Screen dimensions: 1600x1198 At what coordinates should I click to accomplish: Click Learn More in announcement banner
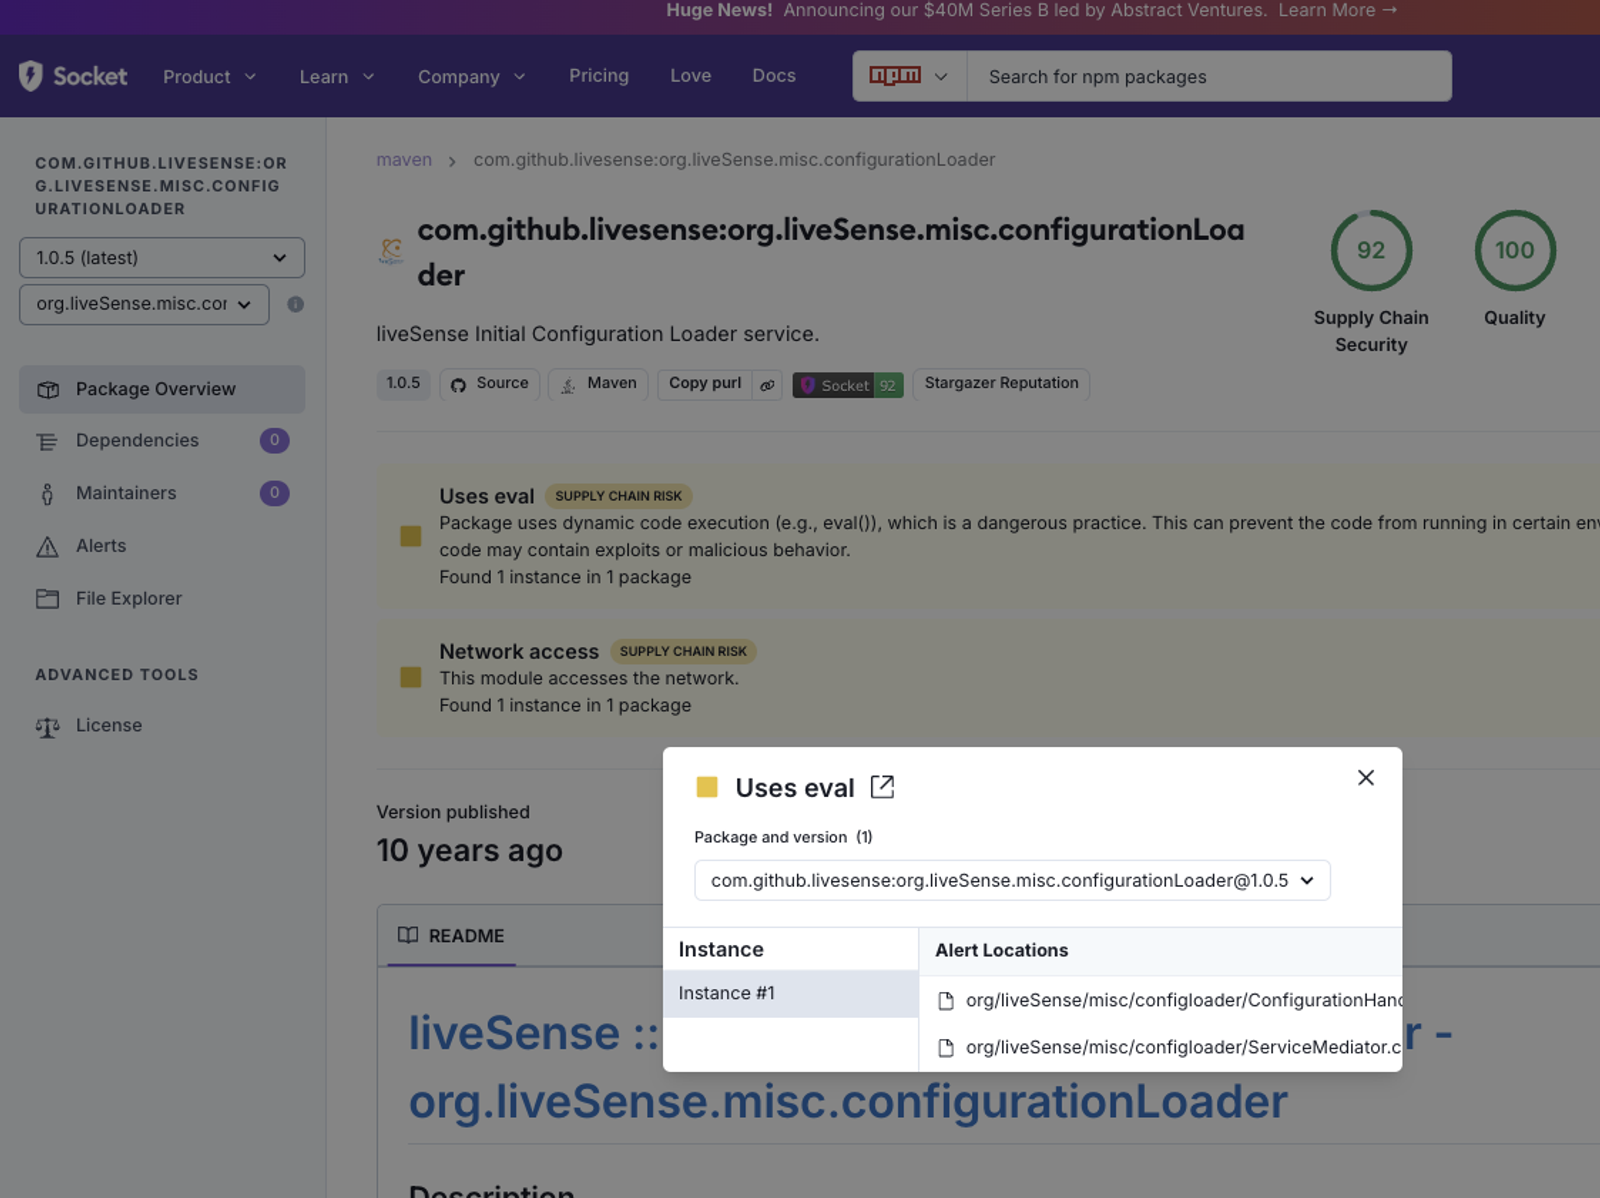pos(1337,11)
